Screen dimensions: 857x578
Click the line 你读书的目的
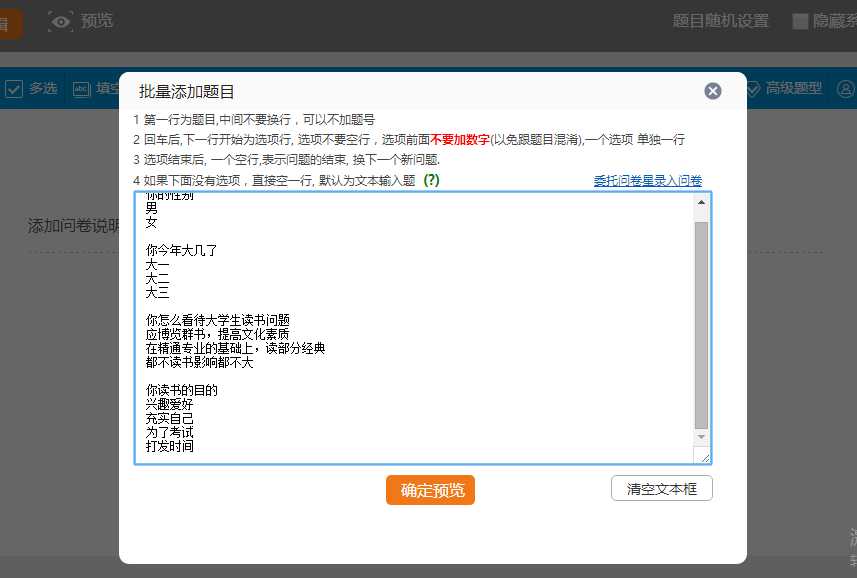181,390
